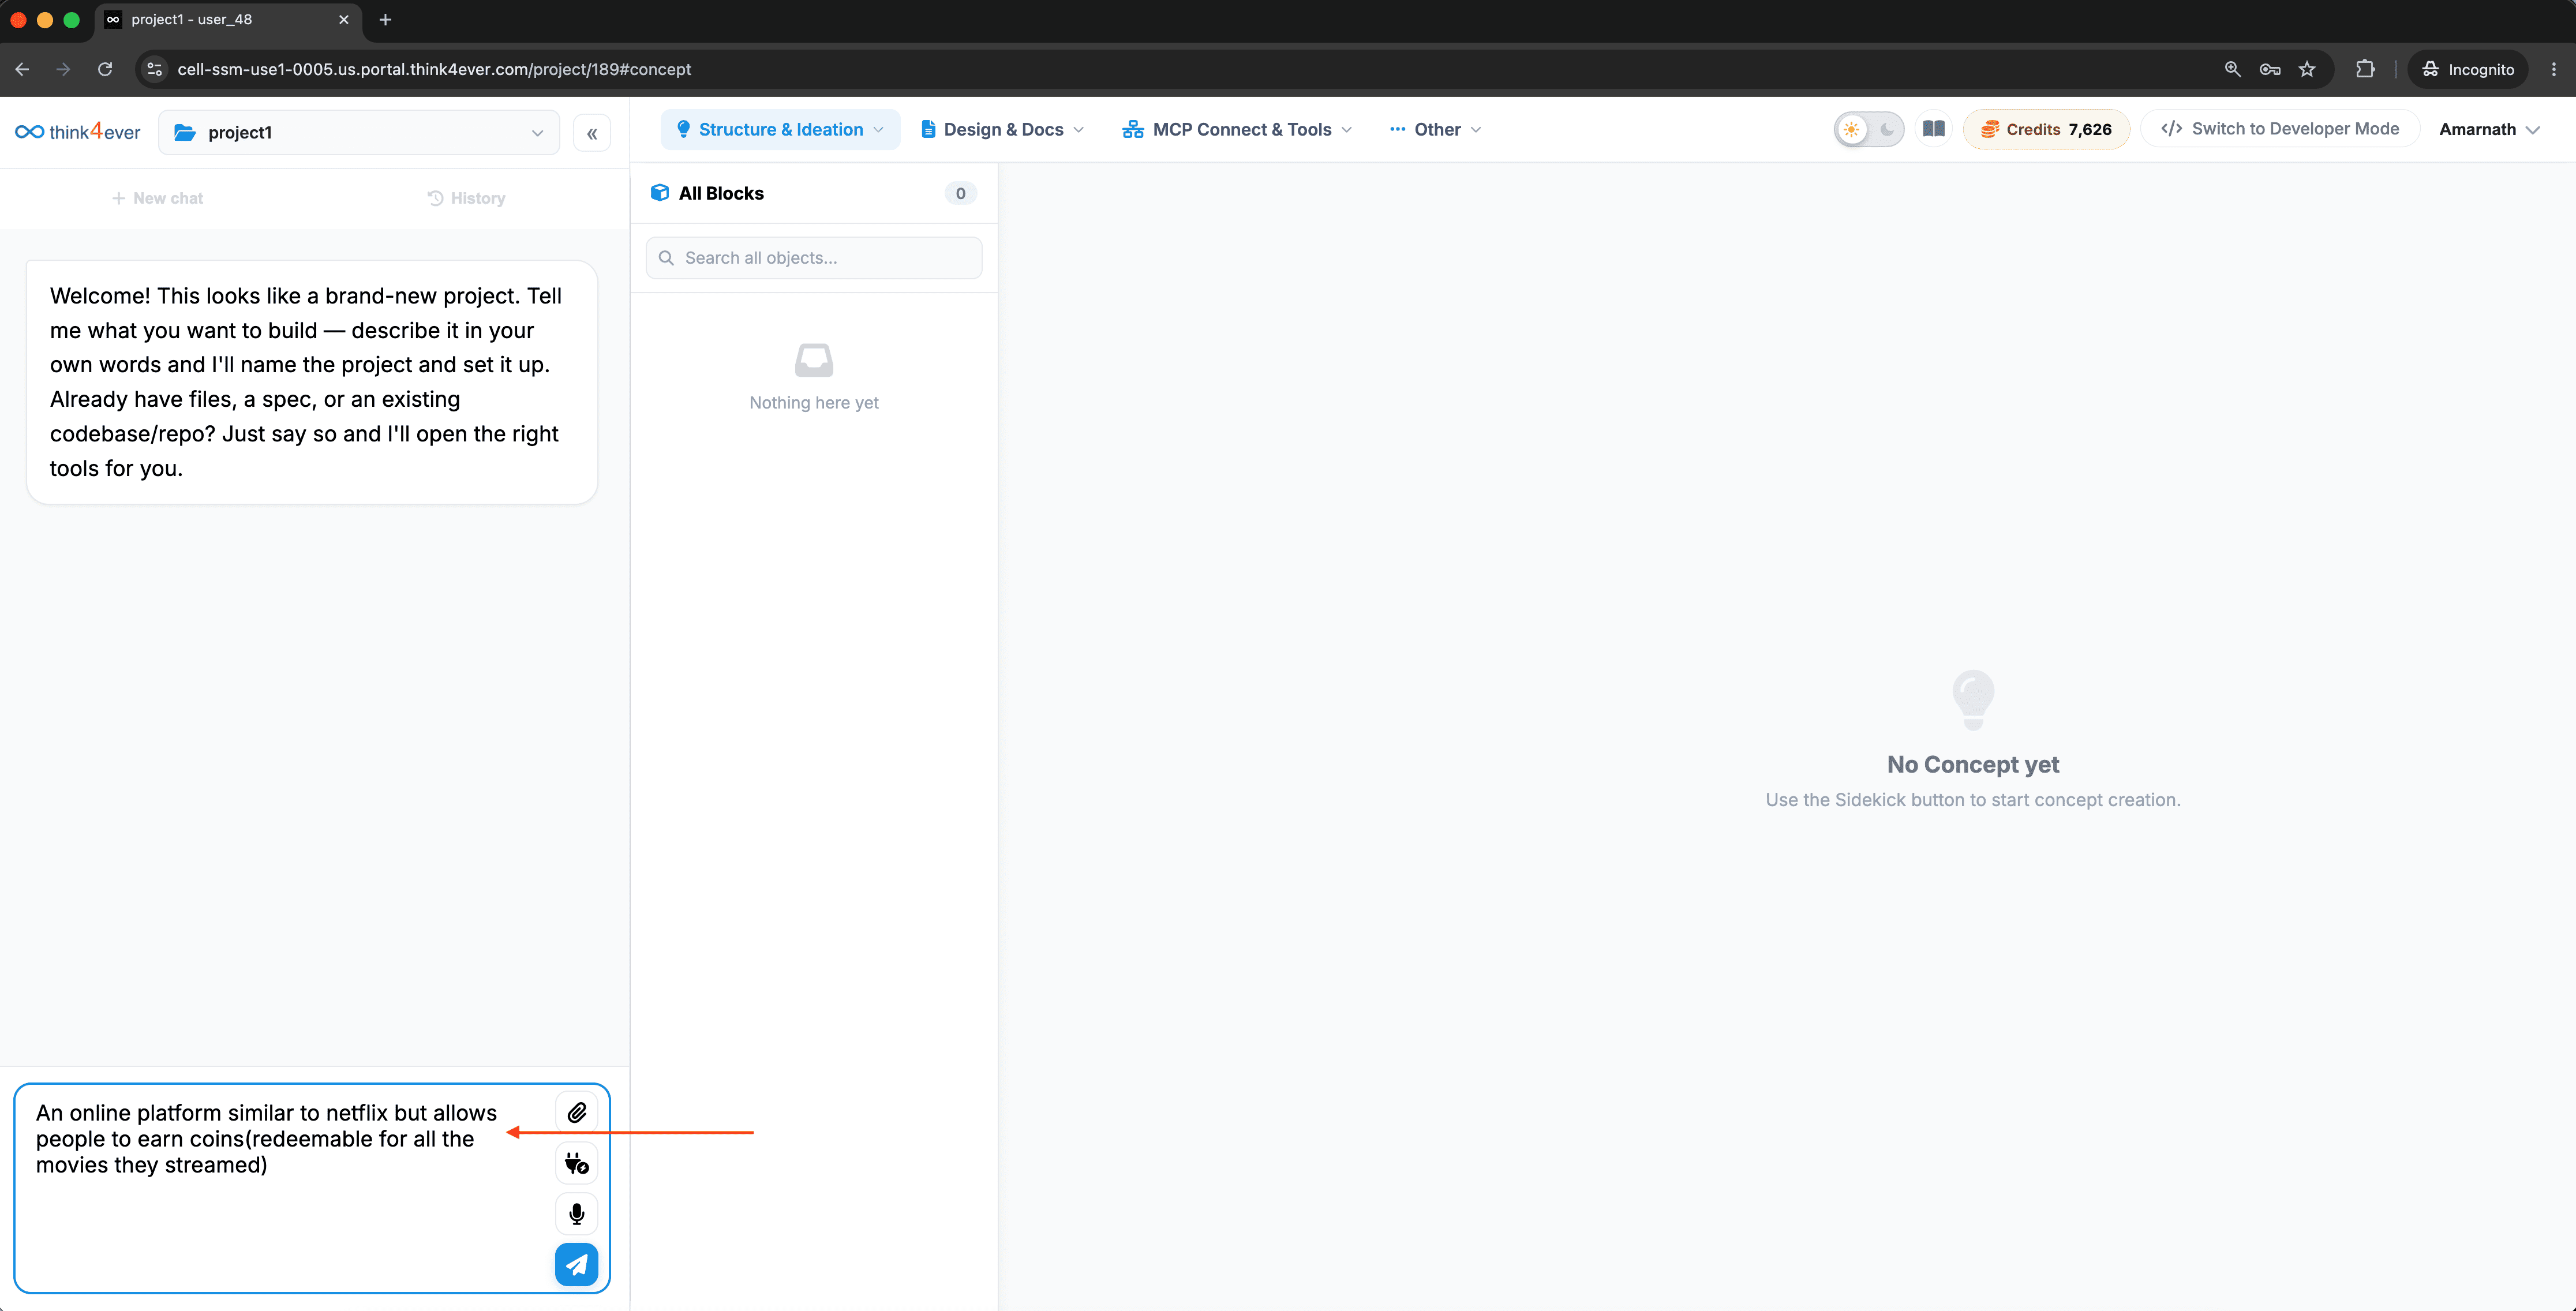Open the Design & Docs menu
Screen dimensions: 2576x1311
1002,129
